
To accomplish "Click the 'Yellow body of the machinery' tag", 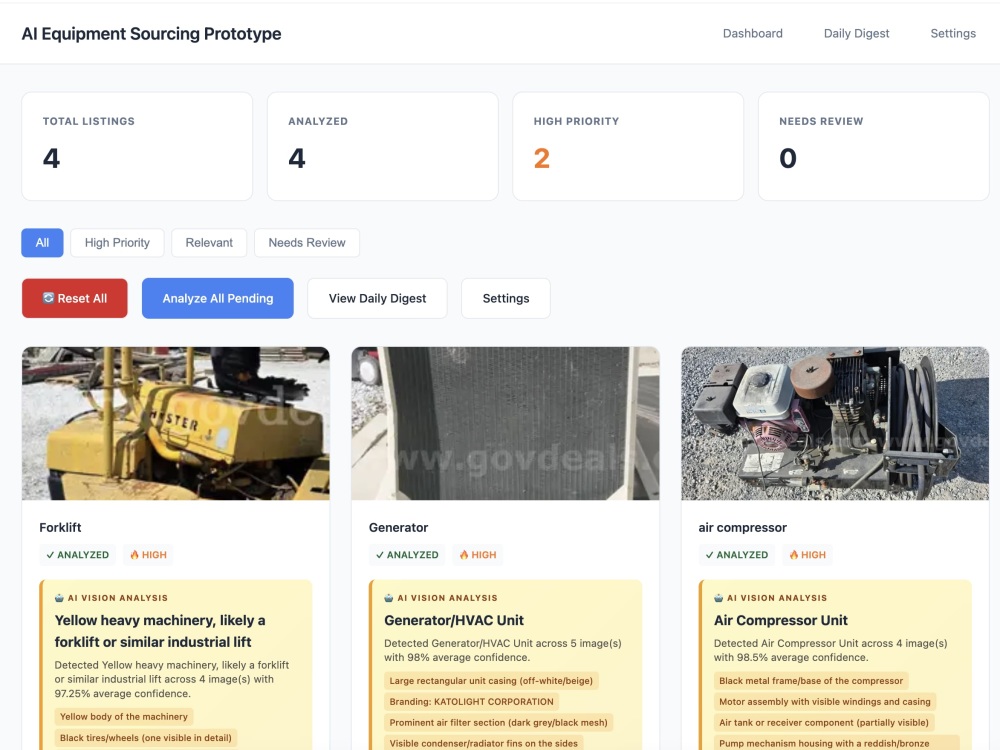I will click(x=124, y=717).
